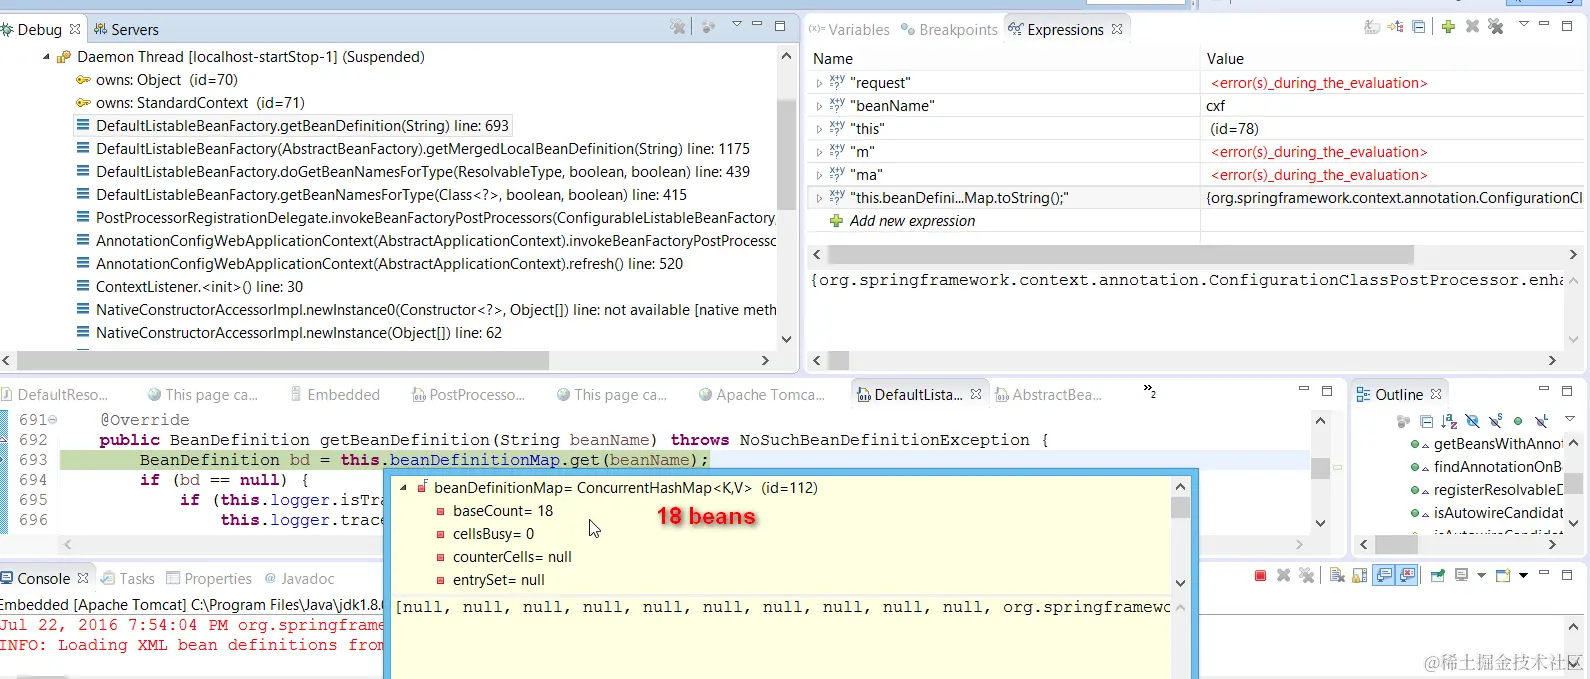Switch to Variables tab
This screenshot has height=679, width=1590.
tap(850, 30)
